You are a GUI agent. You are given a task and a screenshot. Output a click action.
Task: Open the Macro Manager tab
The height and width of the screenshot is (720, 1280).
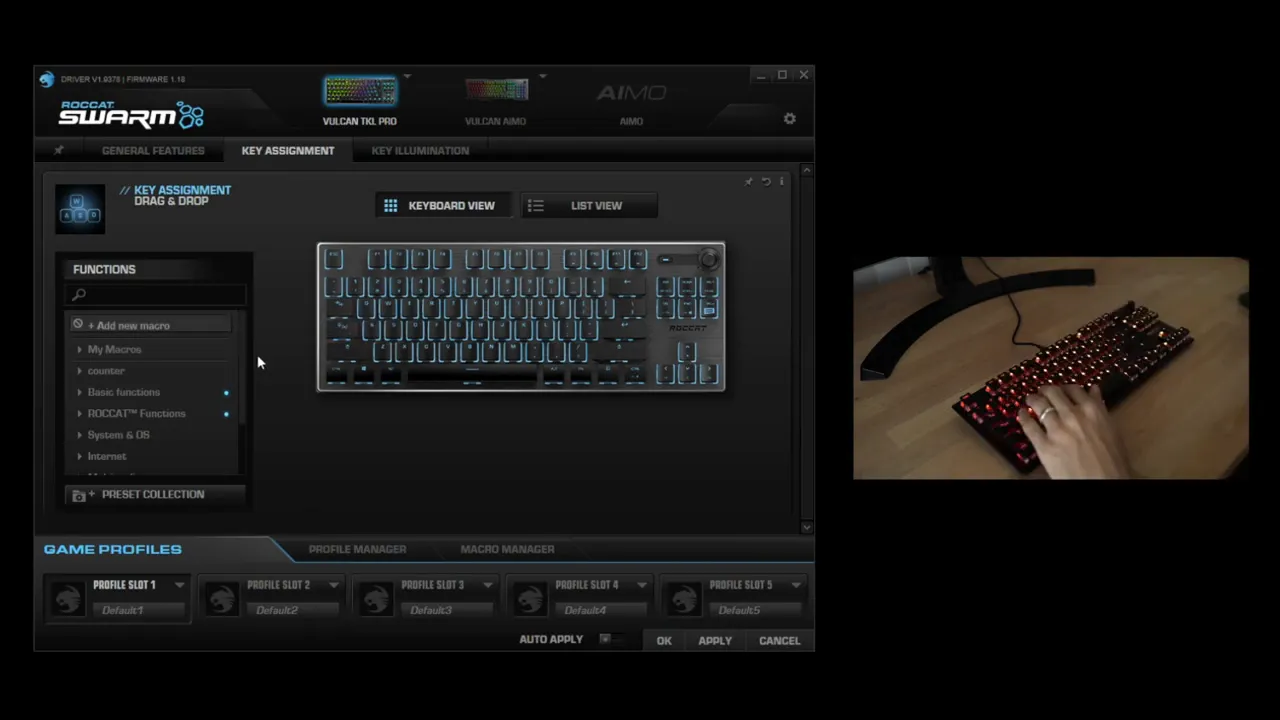coord(507,549)
